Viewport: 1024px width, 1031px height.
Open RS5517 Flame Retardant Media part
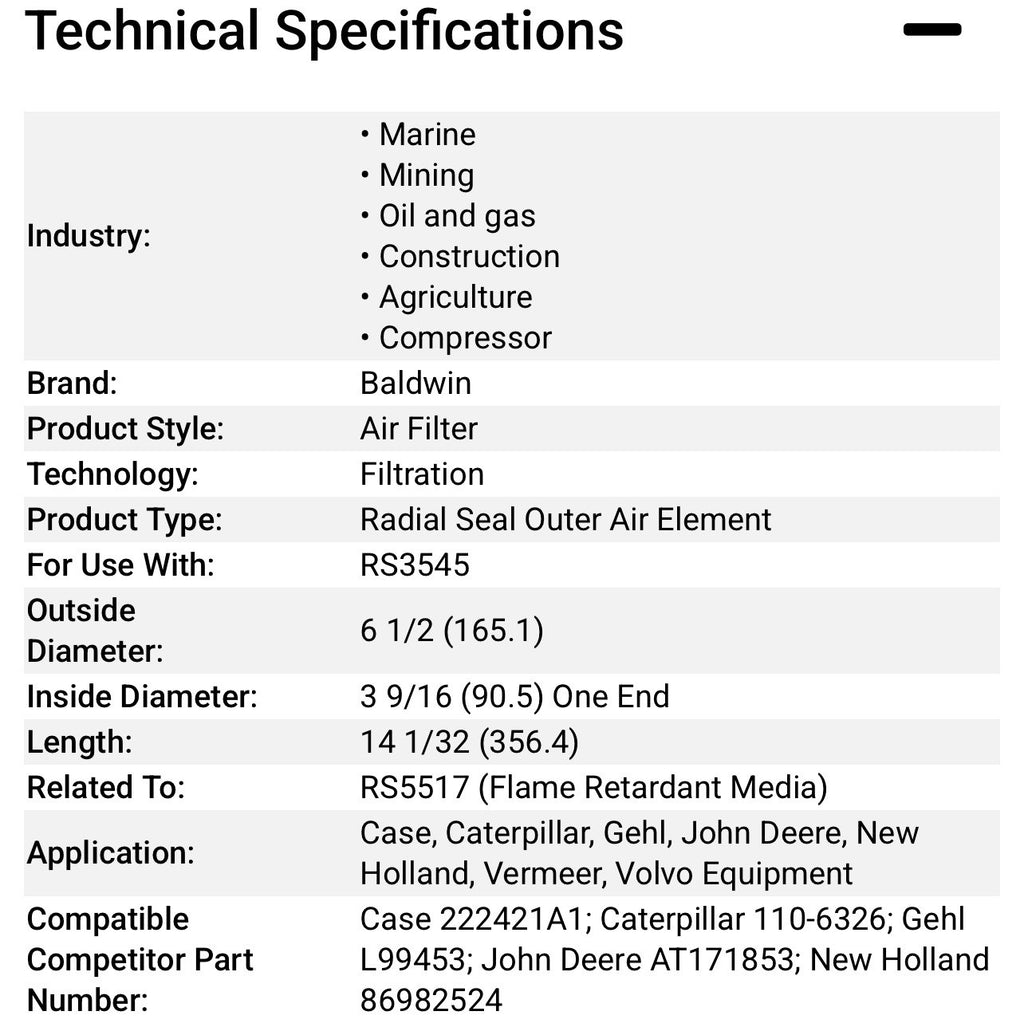pyautogui.click(x=594, y=788)
